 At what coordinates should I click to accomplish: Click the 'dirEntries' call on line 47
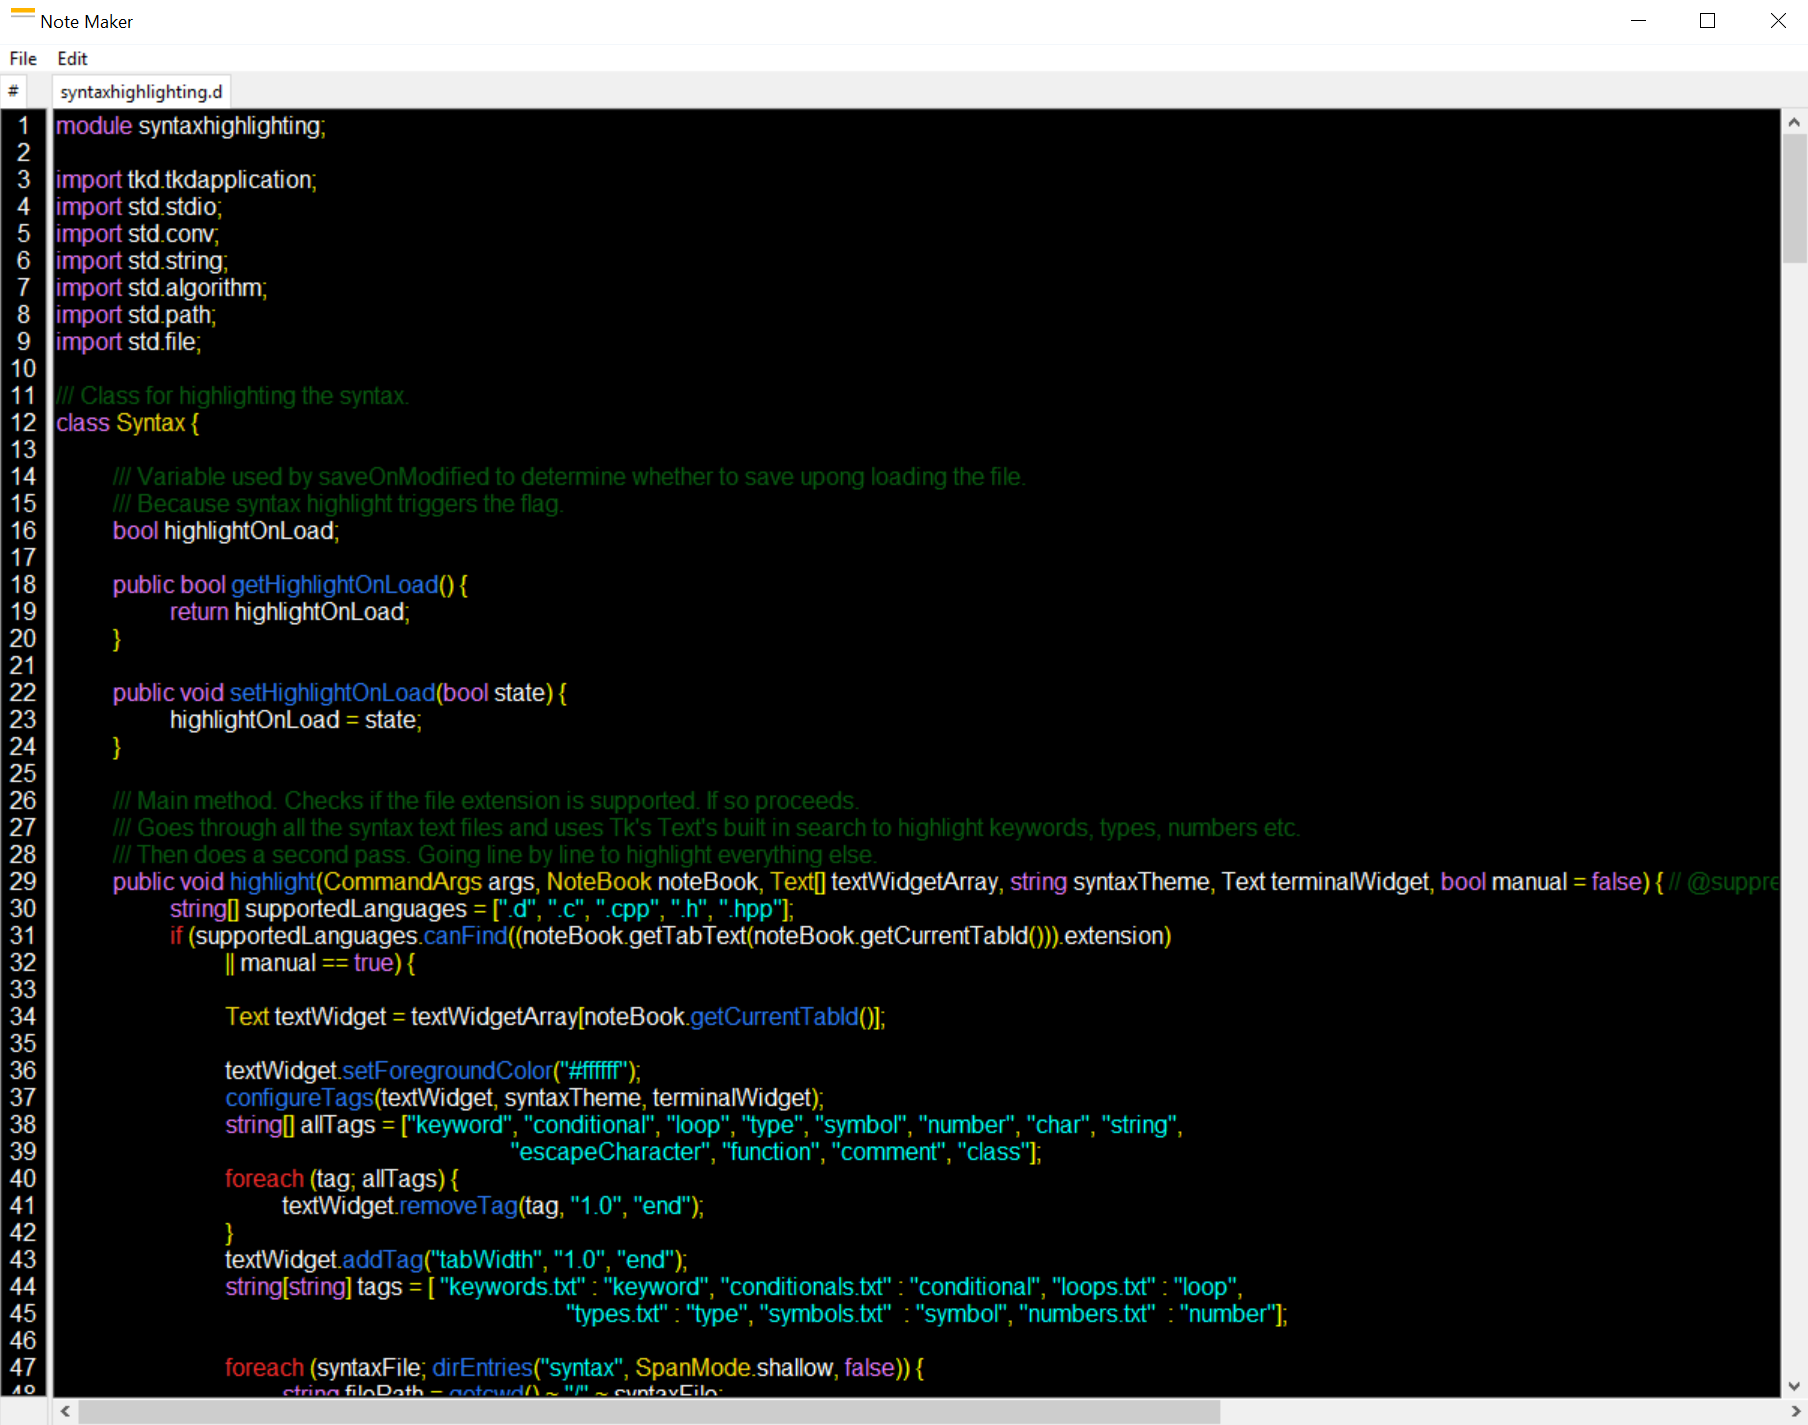coord(482,1368)
